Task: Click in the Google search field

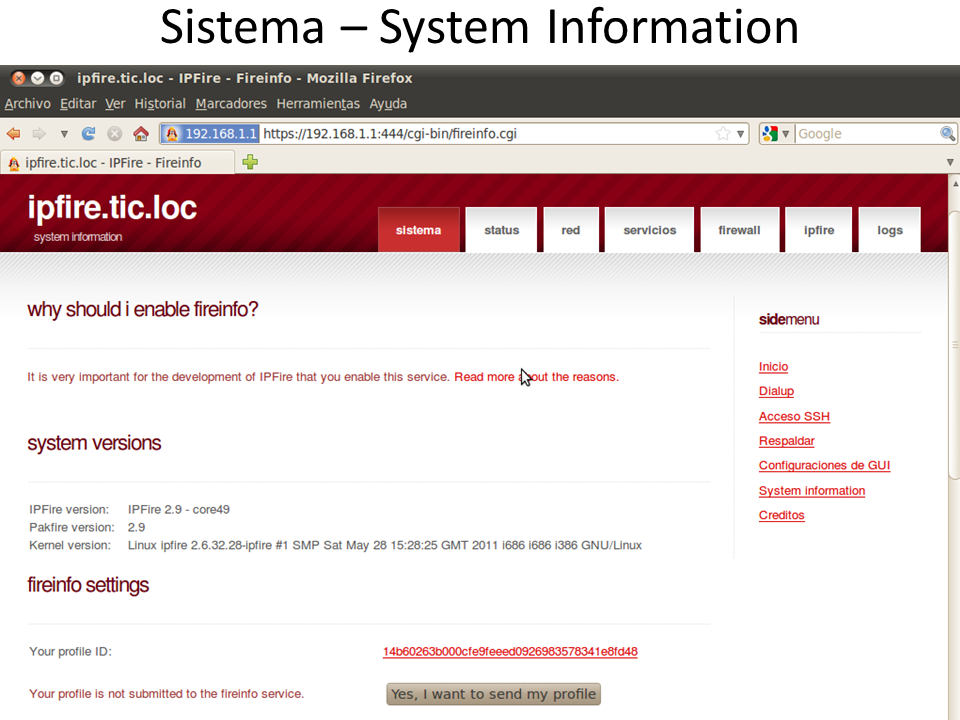Action: click(x=865, y=134)
